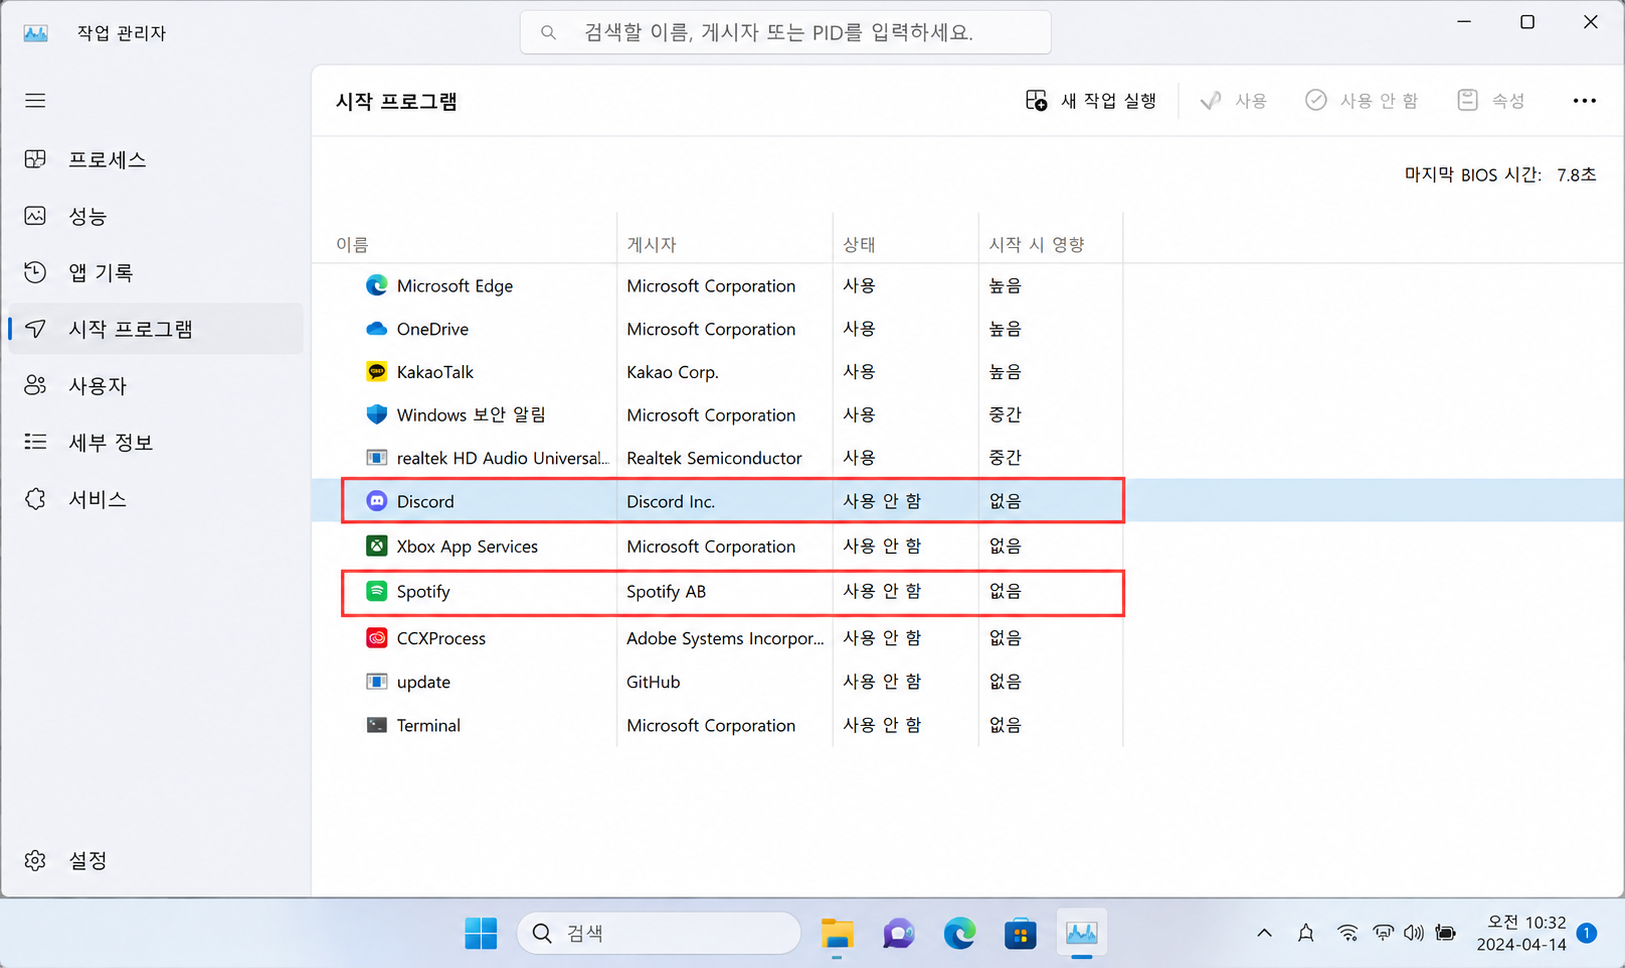Click Run new task (새 작업 실행)
The width and height of the screenshot is (1625, 968).
click(1091, 100)
